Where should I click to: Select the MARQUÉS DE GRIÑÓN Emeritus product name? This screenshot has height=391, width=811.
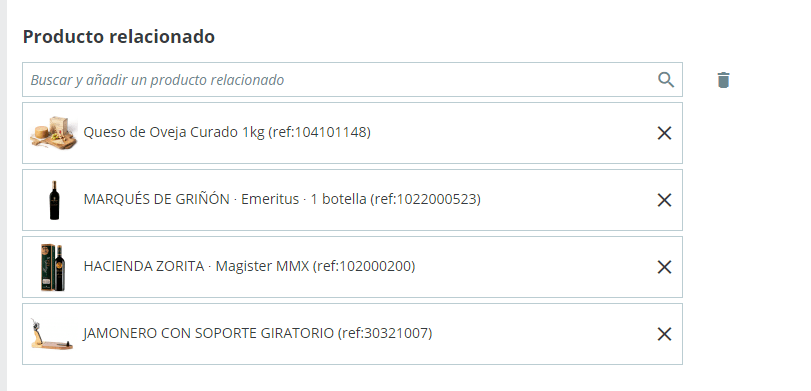(x=225, y=199)
